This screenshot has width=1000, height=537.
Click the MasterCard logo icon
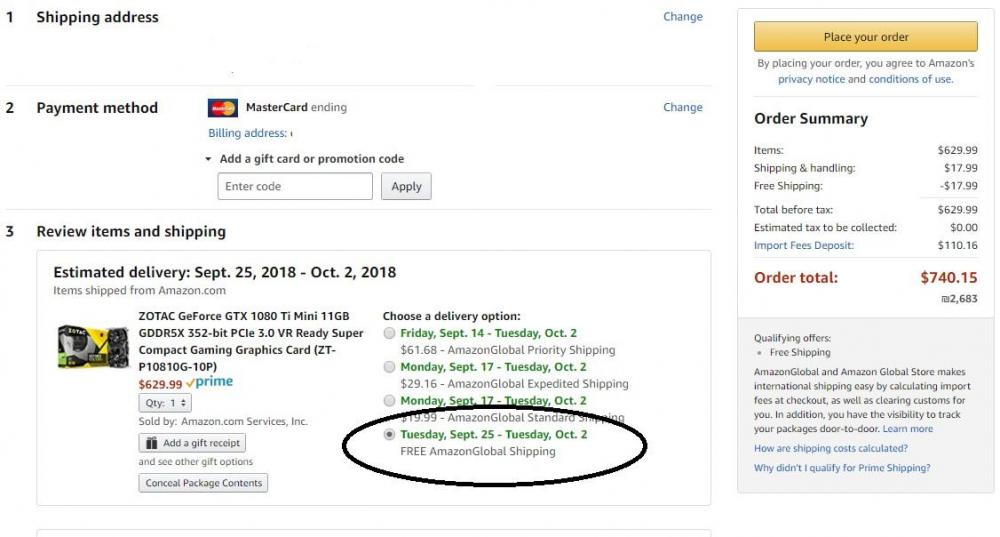(222, 108)
